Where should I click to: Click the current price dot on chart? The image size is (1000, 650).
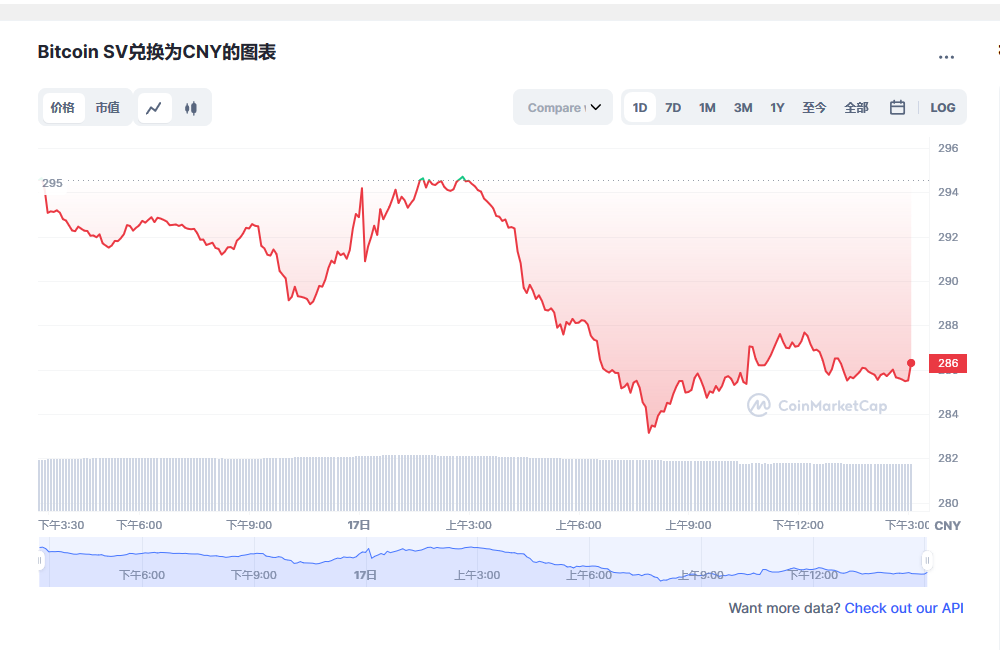[x=911, y=363]
